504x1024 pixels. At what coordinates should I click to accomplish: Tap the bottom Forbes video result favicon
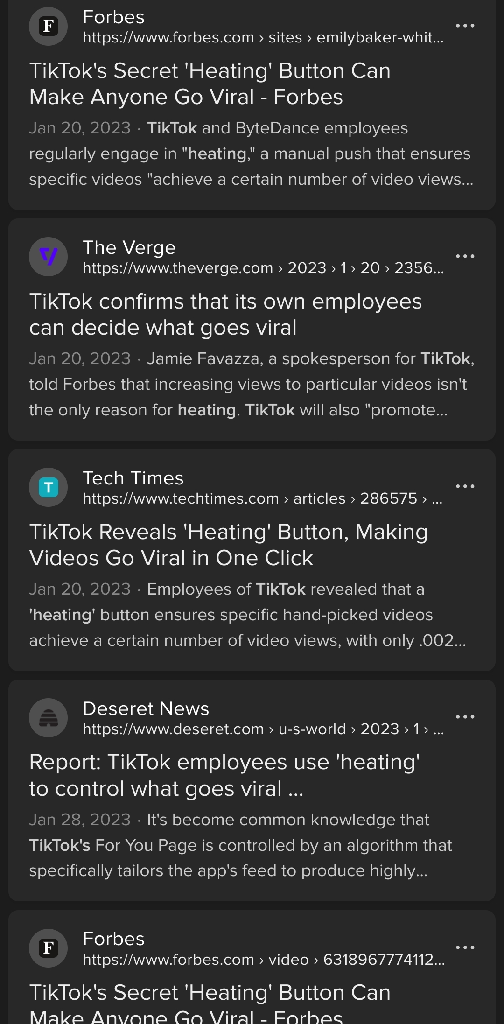point(48,948)
